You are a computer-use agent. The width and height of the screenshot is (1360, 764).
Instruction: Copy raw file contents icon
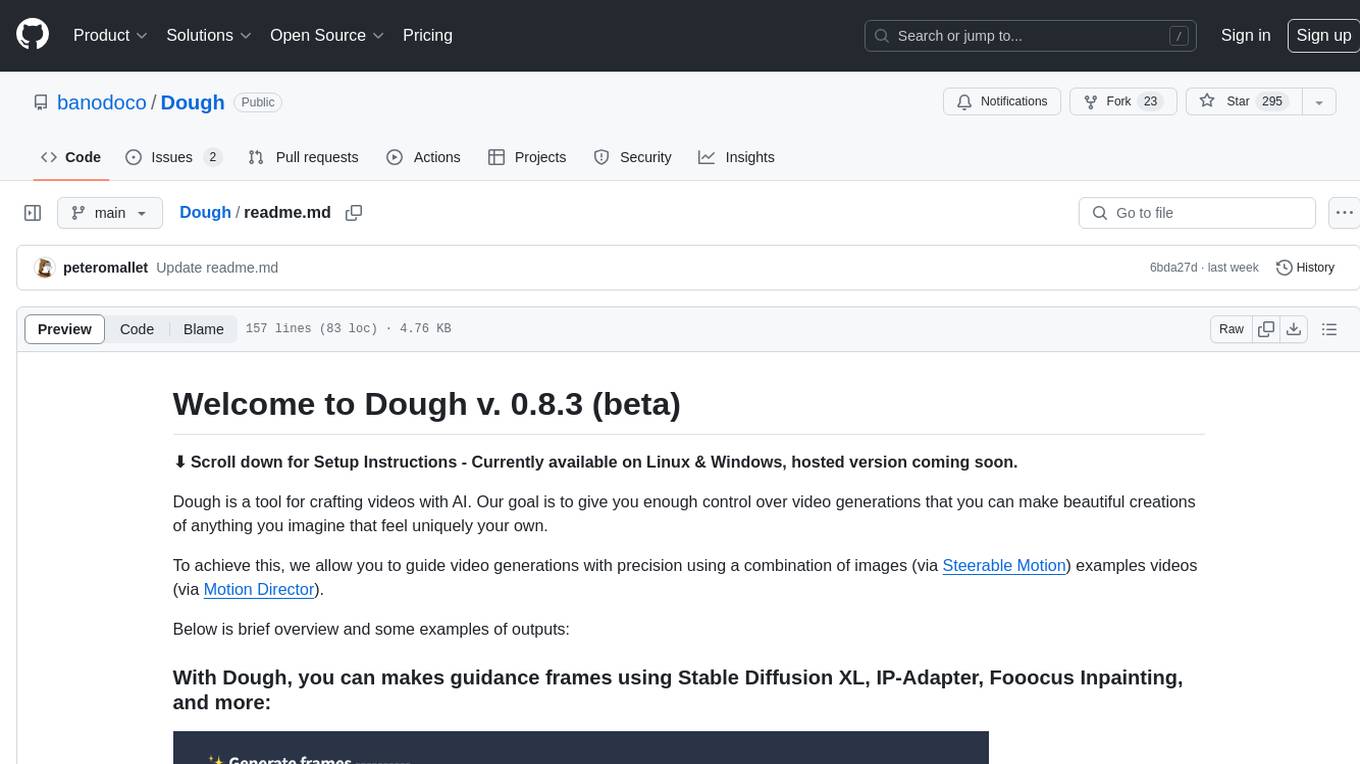1266,329
